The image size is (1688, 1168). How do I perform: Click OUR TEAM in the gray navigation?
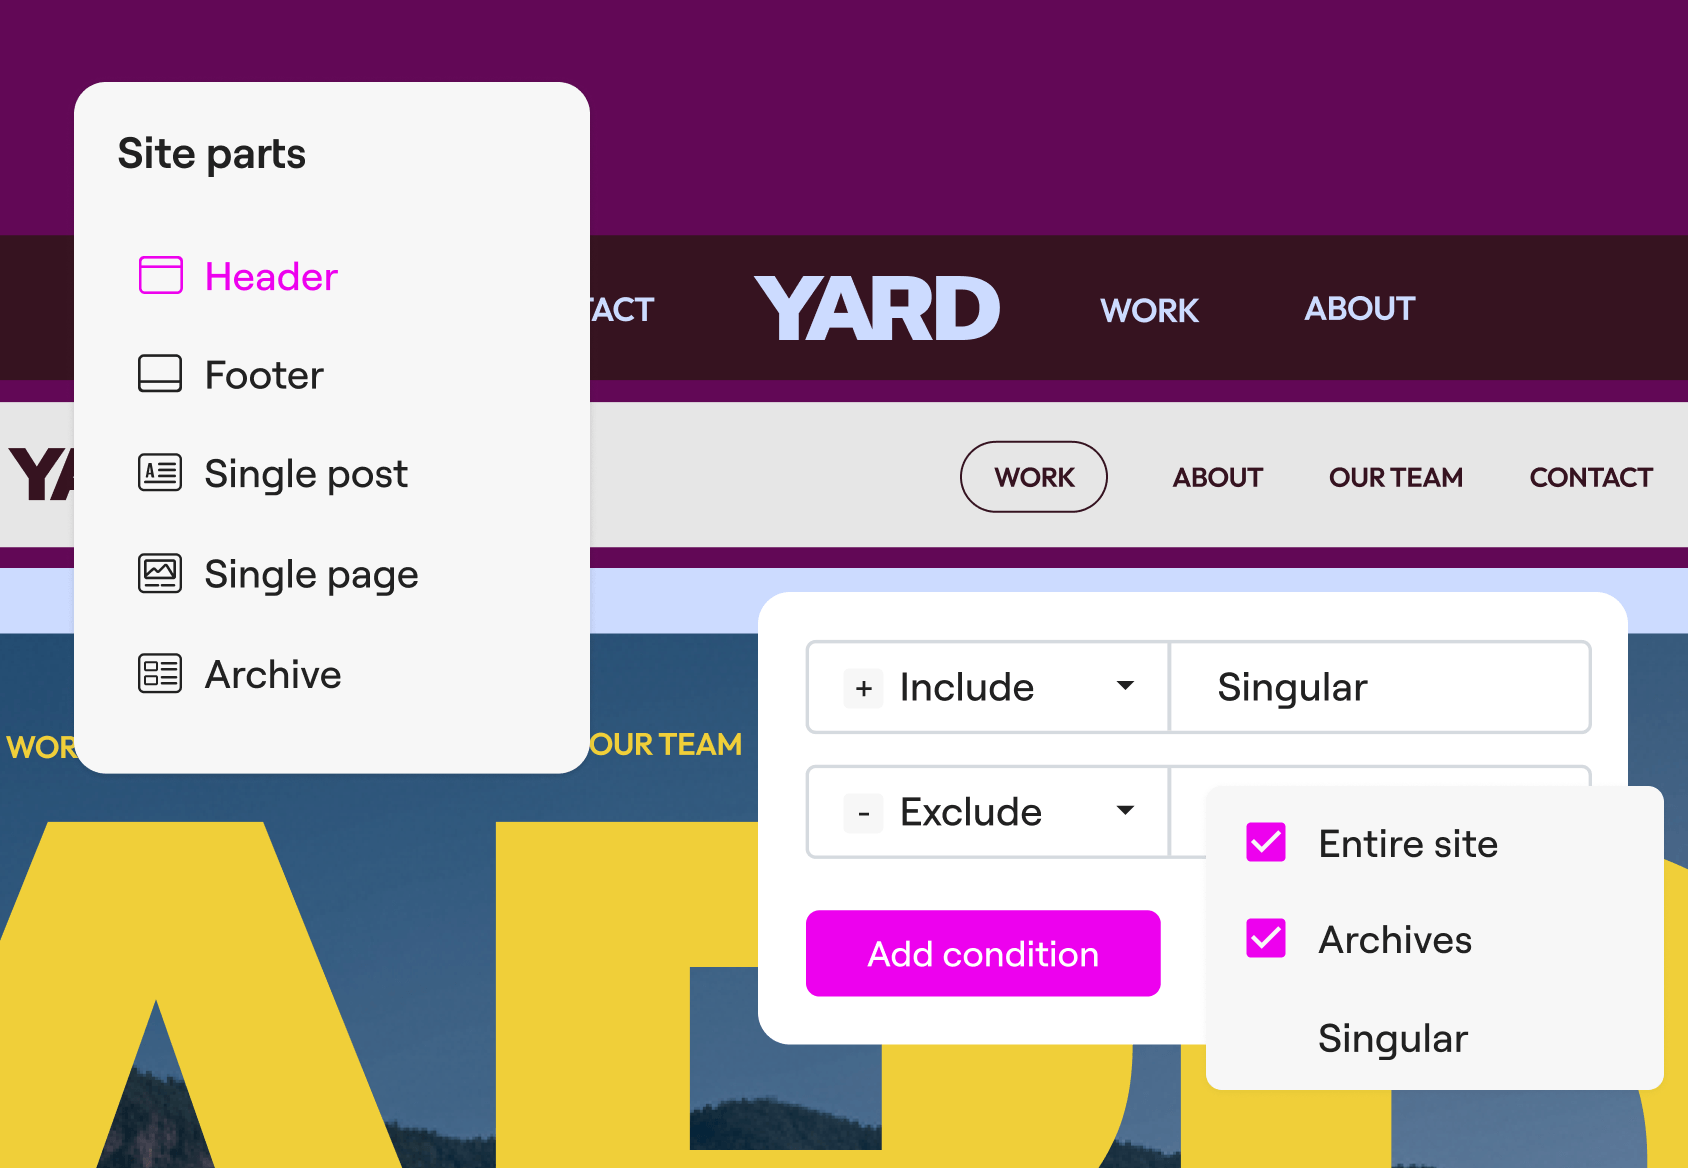tap(1396, 477)
